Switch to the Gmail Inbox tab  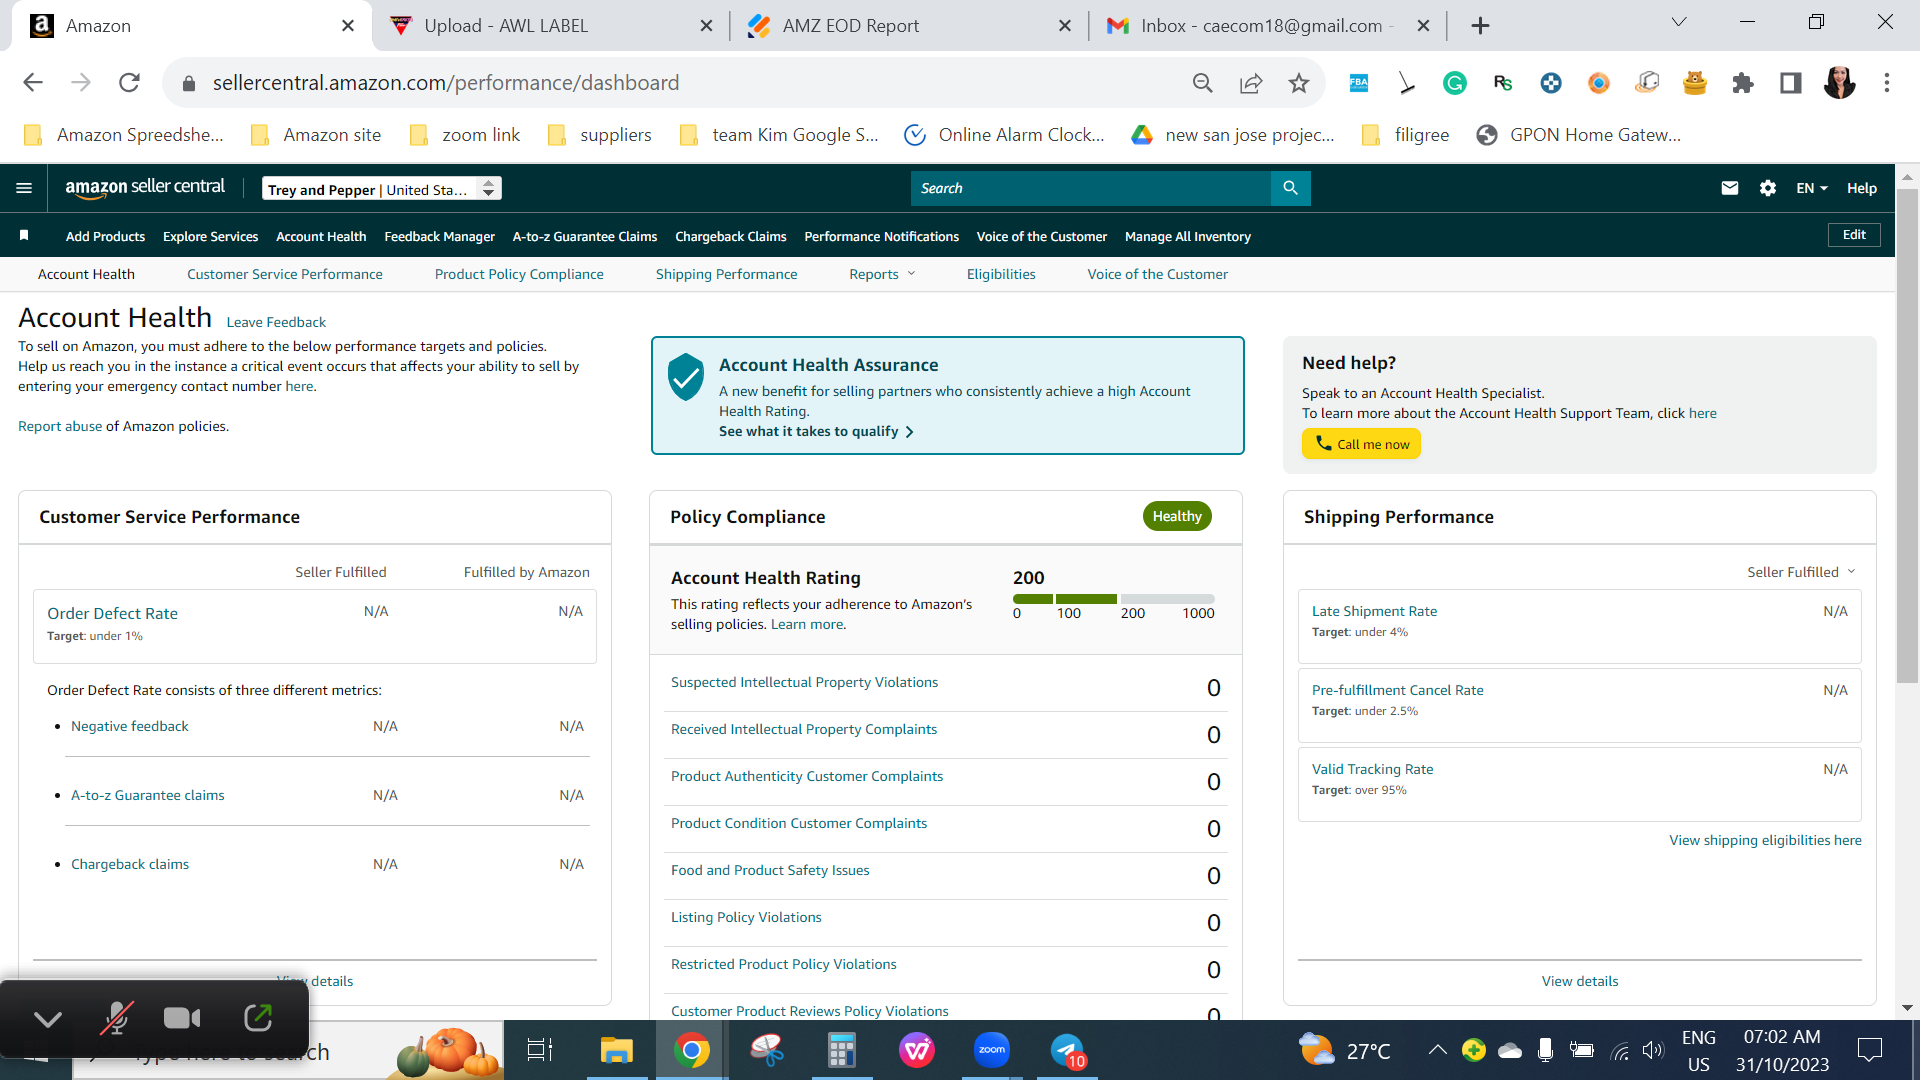point(1268,26)
